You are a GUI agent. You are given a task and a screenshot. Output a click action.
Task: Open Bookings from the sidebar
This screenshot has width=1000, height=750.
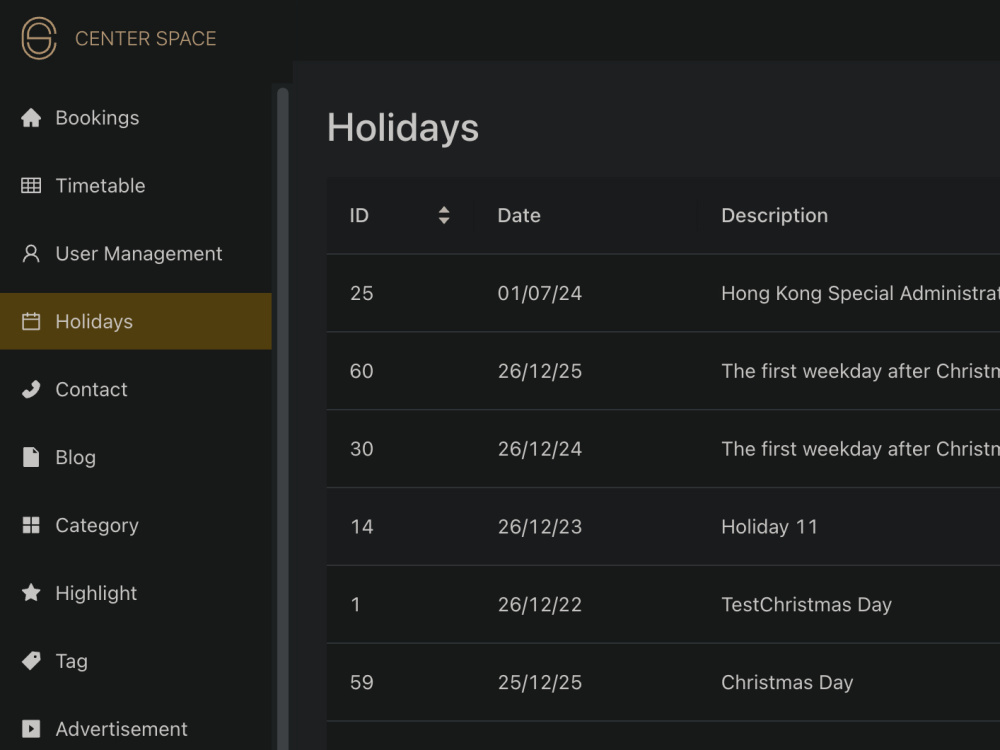pyautogui.click(x=136, y=118)
